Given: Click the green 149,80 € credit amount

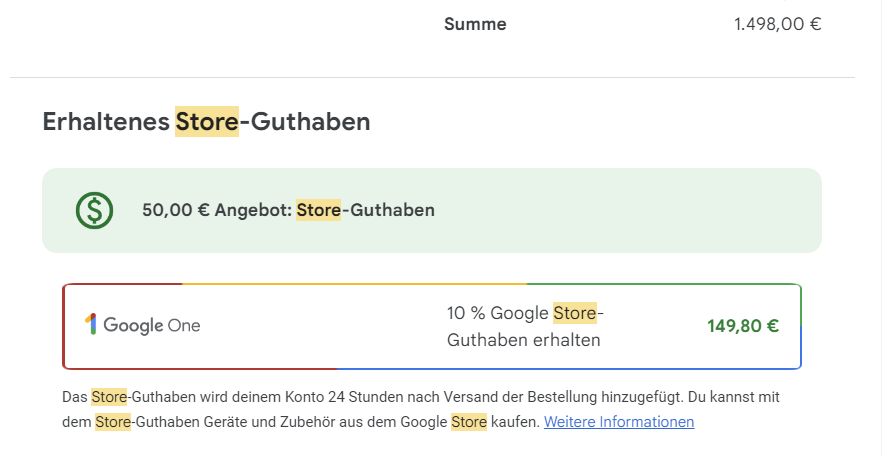Looking at the screenshot, I should click(743, 325).
